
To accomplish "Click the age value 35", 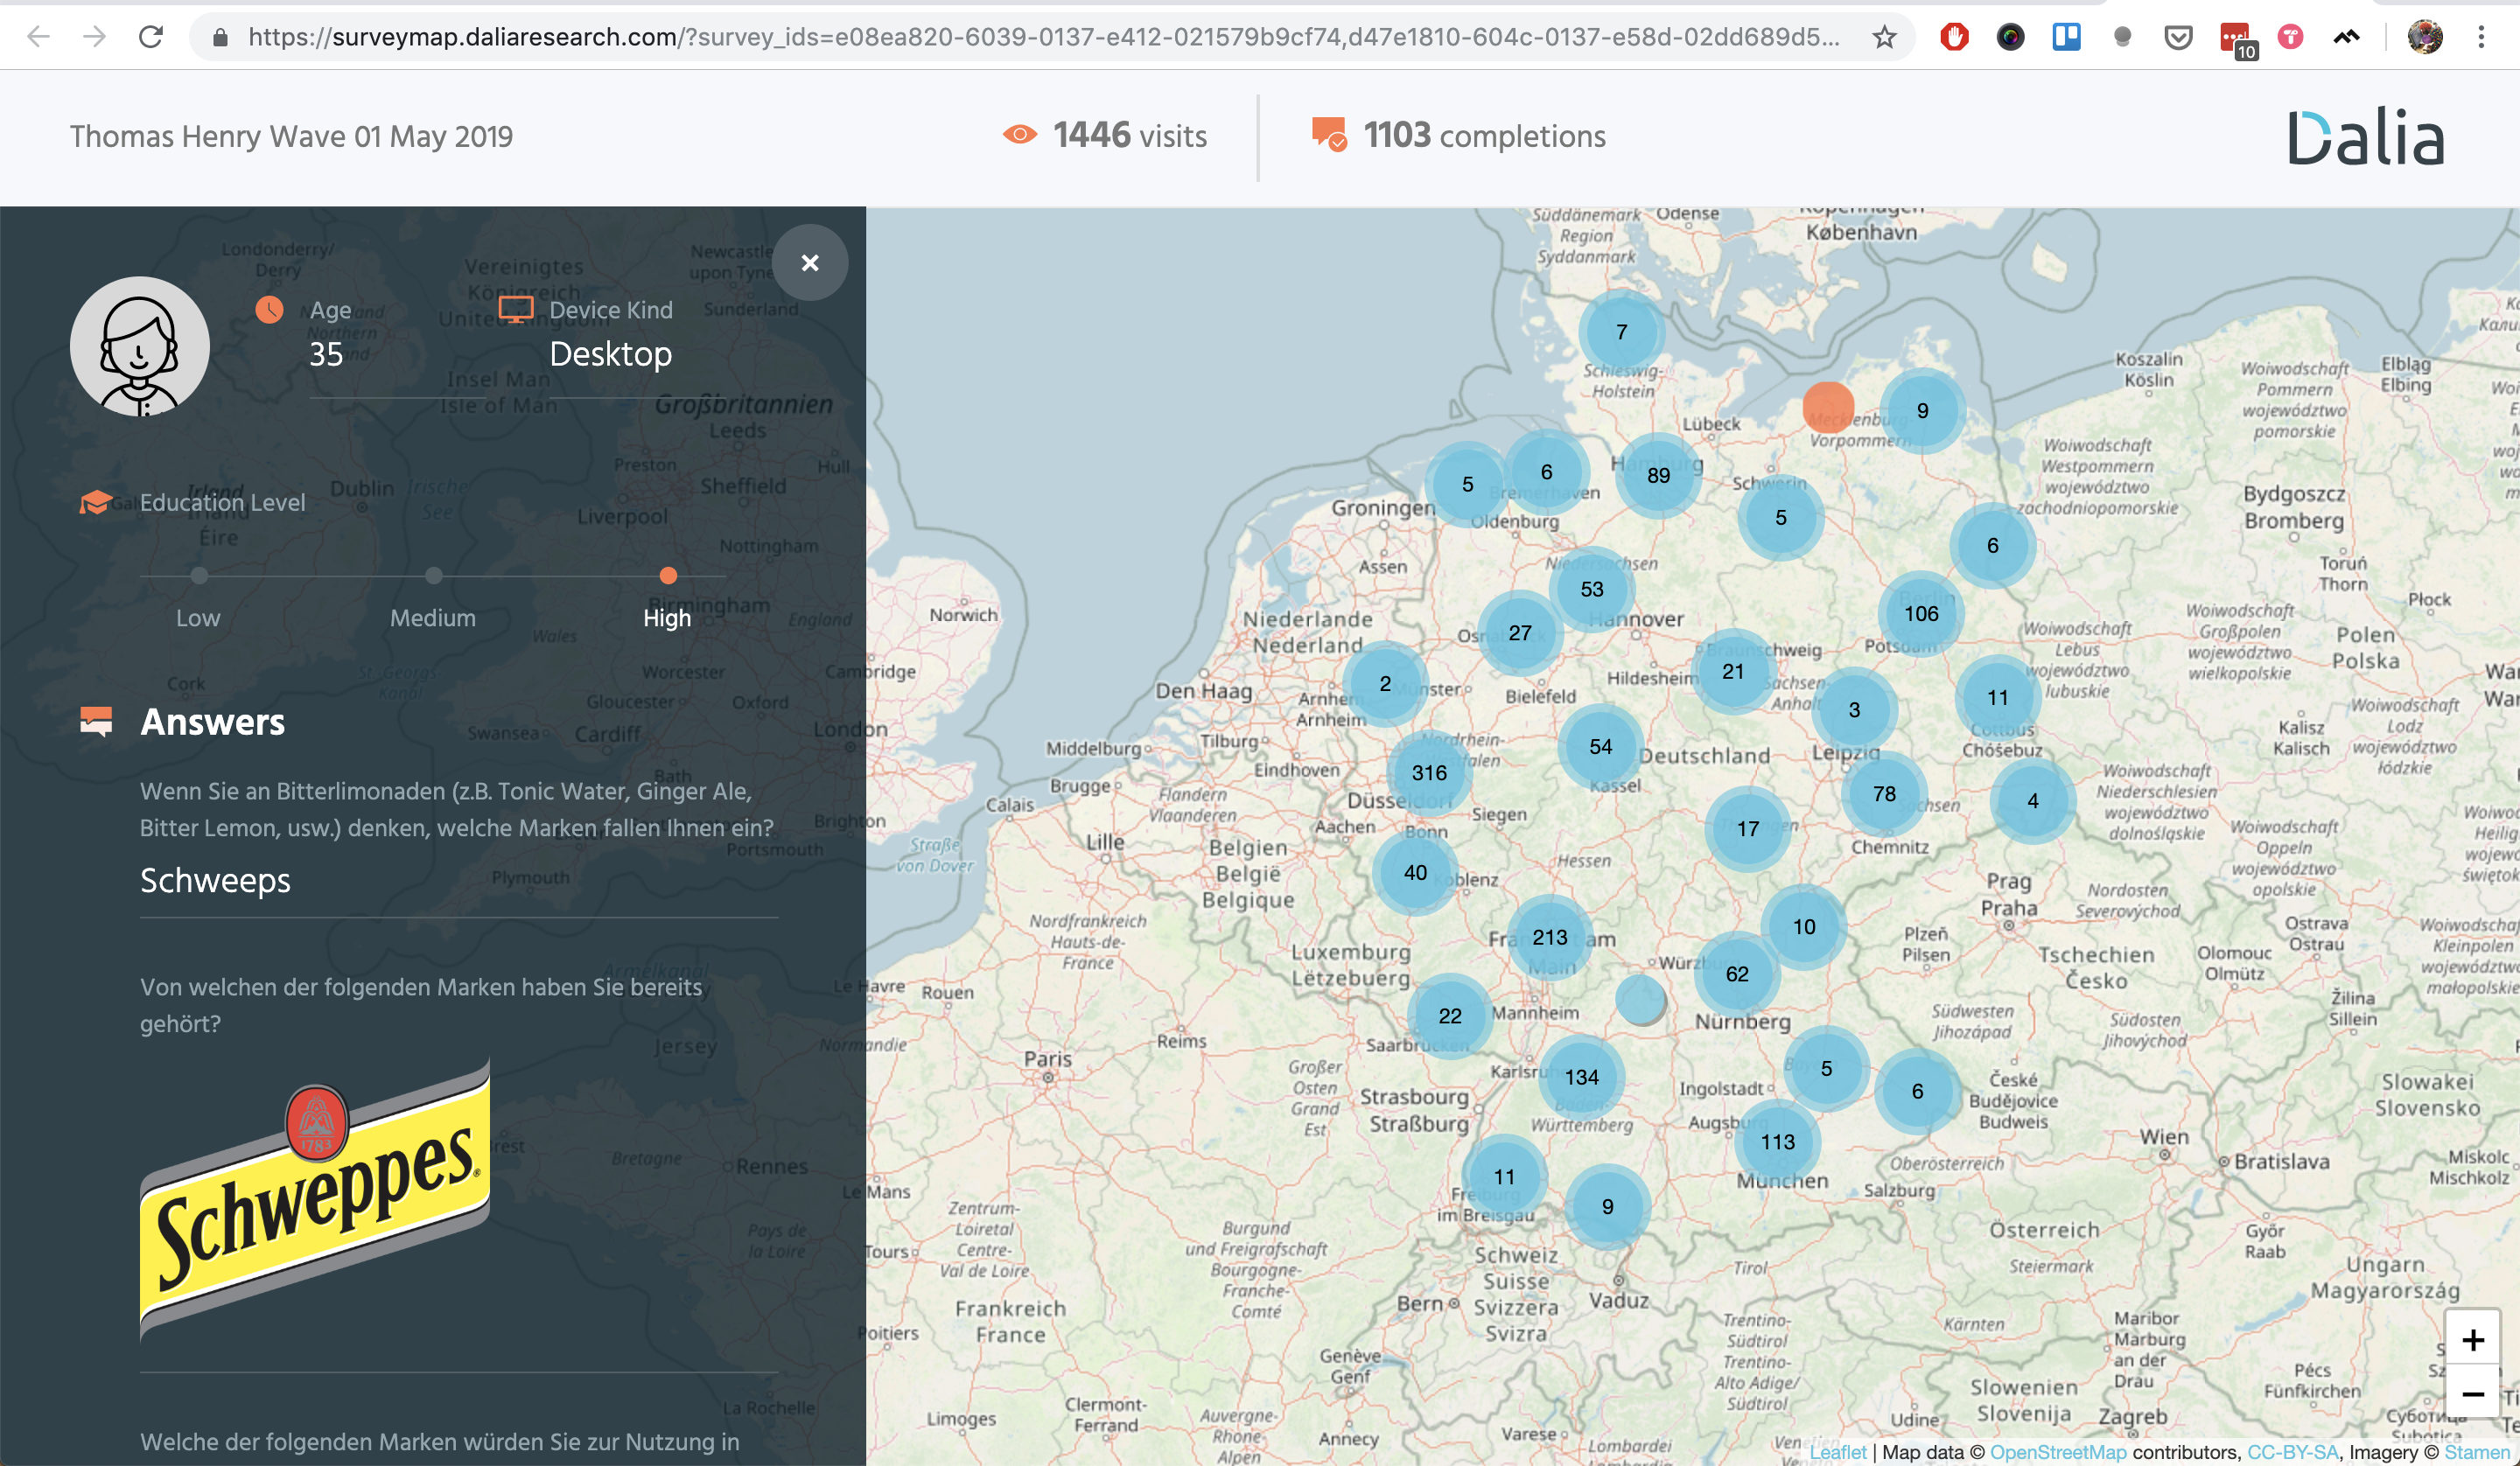I will pos(326,354).
